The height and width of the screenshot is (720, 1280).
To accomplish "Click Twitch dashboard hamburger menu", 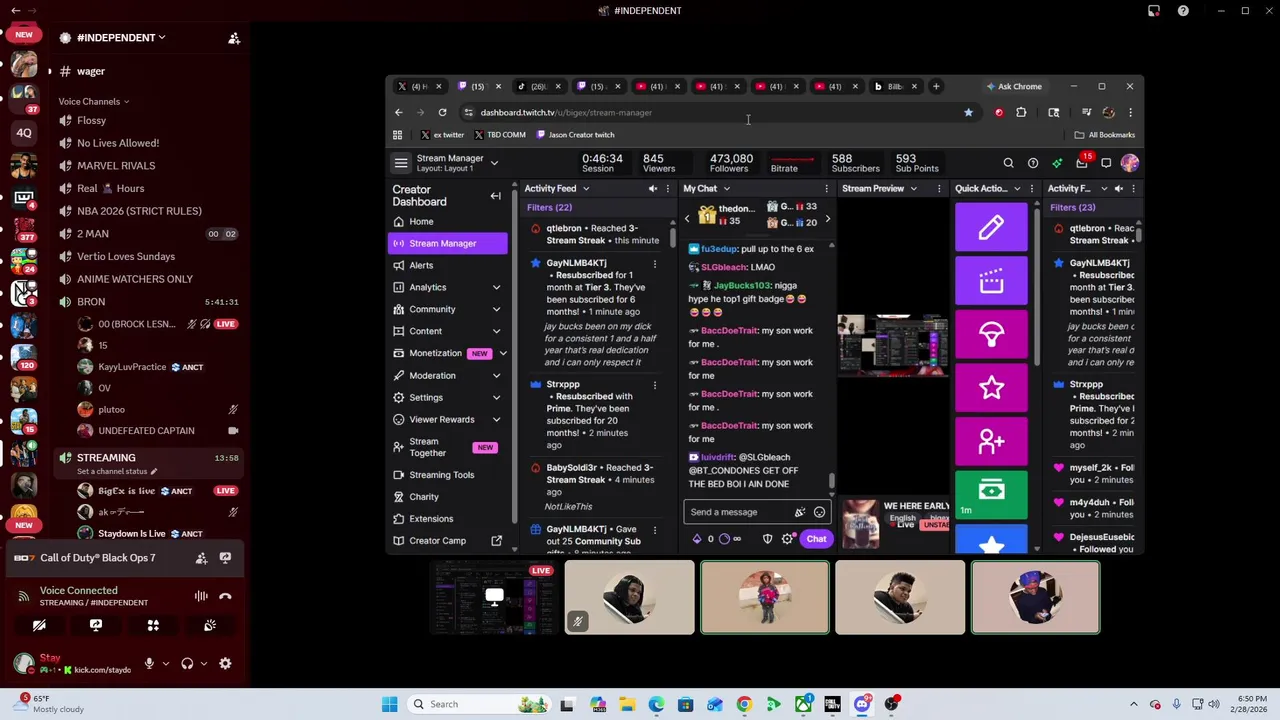I will (x=401, y=163).
